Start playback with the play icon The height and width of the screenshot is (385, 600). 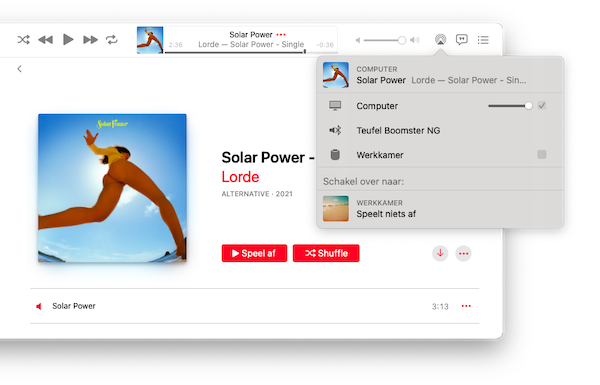(x=68, y=39)
